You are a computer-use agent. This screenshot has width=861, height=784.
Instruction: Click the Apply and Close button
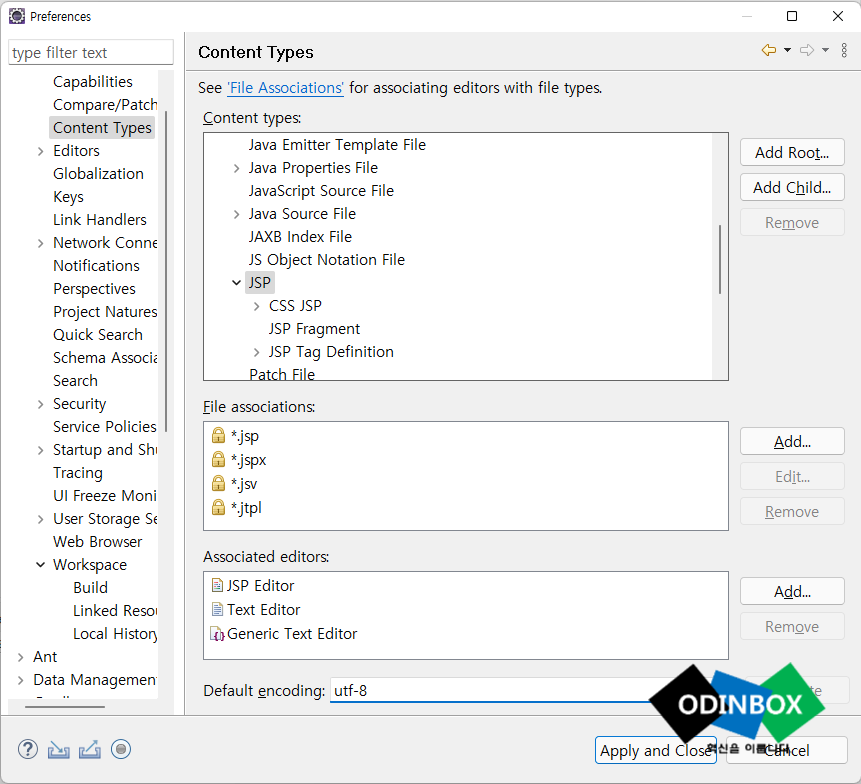pos(656,750)
